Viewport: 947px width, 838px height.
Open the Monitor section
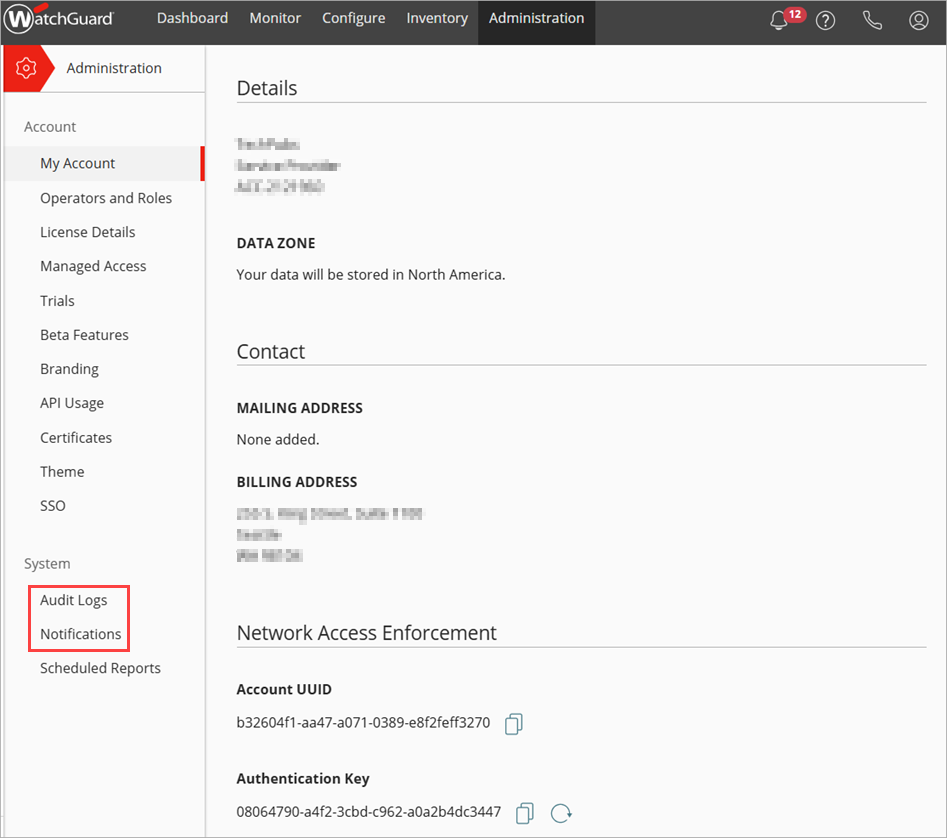pyautogui.click(x=274, y=17)
